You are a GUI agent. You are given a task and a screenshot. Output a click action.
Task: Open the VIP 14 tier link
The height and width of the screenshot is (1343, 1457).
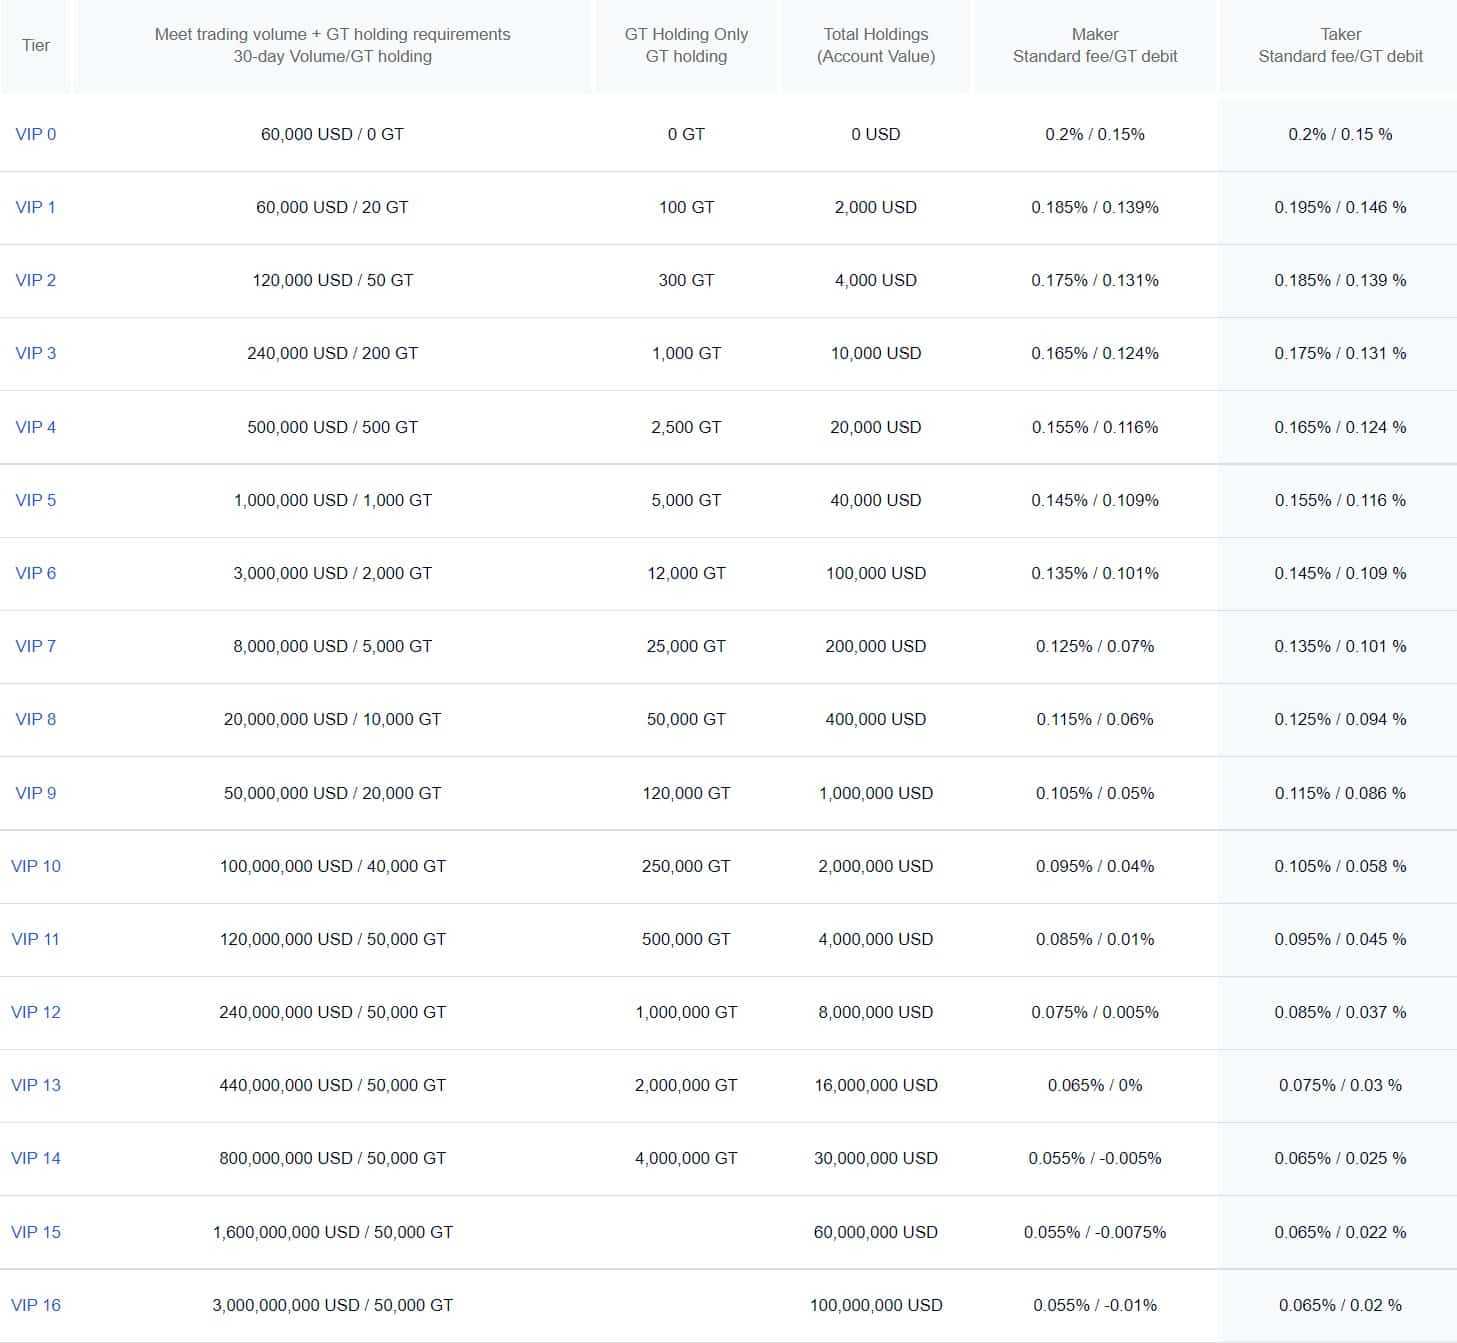pyautogui.click(x=36, y=1158)
